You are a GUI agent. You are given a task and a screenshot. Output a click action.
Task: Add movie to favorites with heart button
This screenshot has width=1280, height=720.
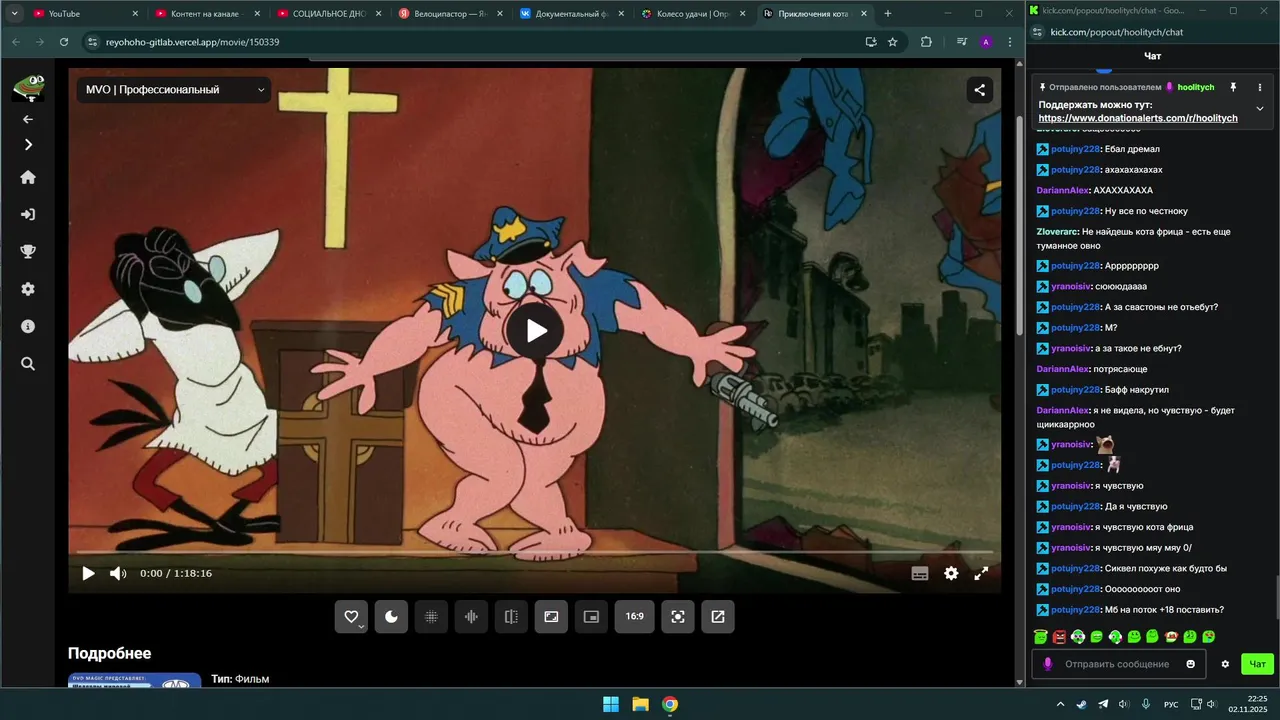click(351, 616)
